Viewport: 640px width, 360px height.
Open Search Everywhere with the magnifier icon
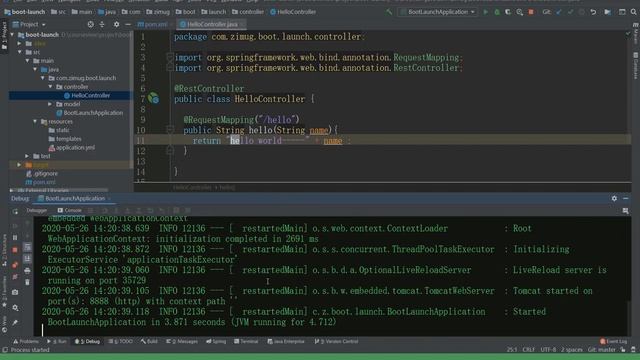[633, 12]
